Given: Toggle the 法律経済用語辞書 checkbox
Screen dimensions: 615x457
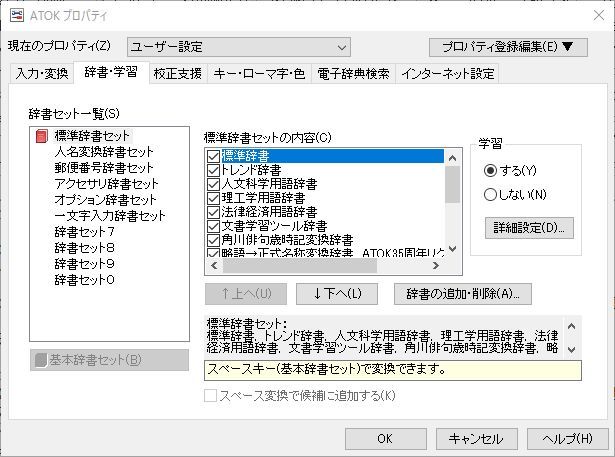Looking at the screenshot, I should pyautogui.click(x=213, y=212).
